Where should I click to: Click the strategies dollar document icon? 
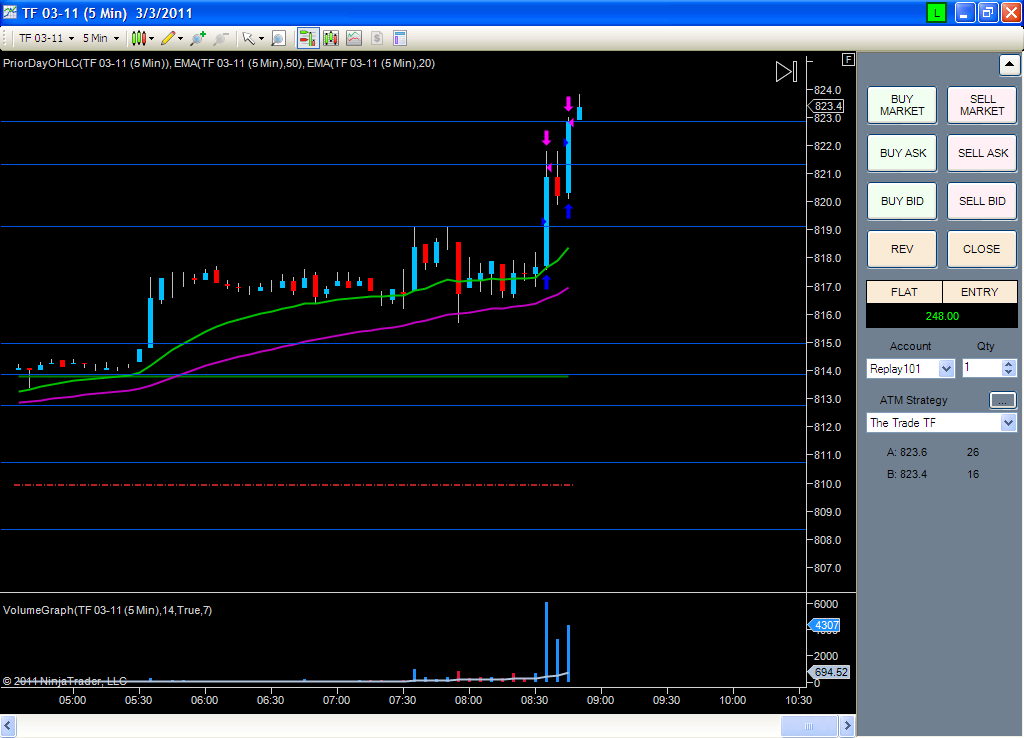tap(377, 39)
